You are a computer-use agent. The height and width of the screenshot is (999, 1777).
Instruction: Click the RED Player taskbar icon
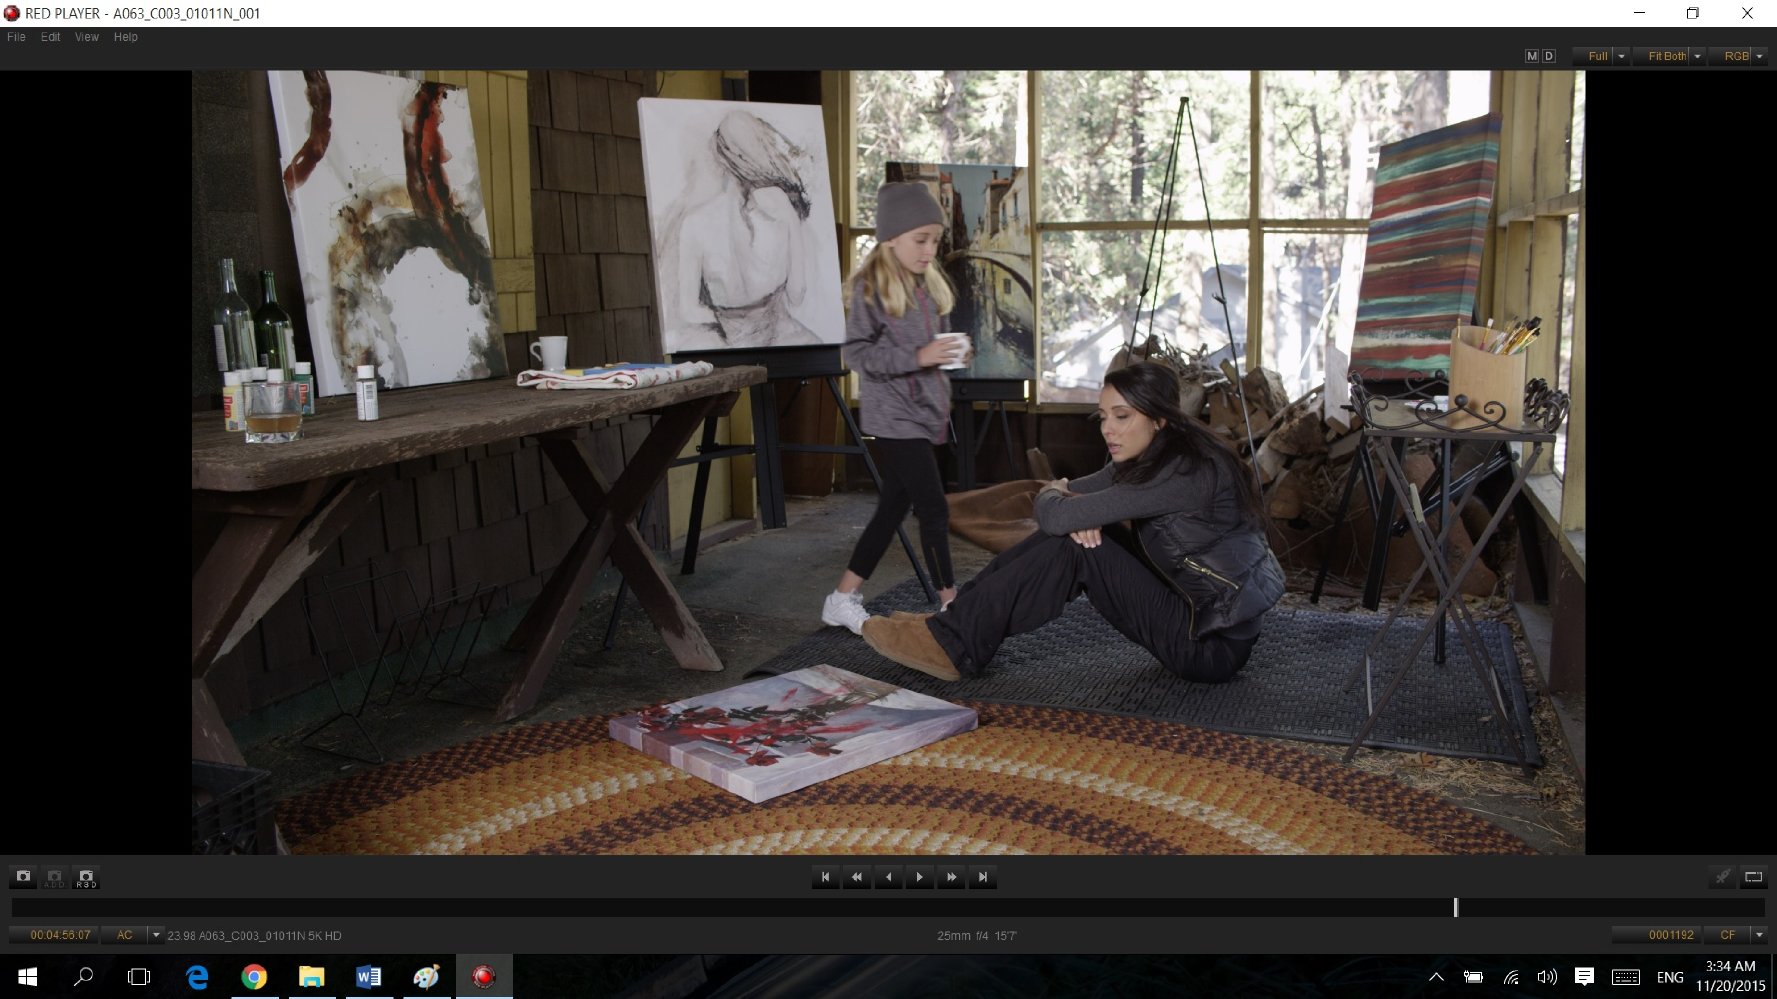pyautogui.click(x=484, y=977)
